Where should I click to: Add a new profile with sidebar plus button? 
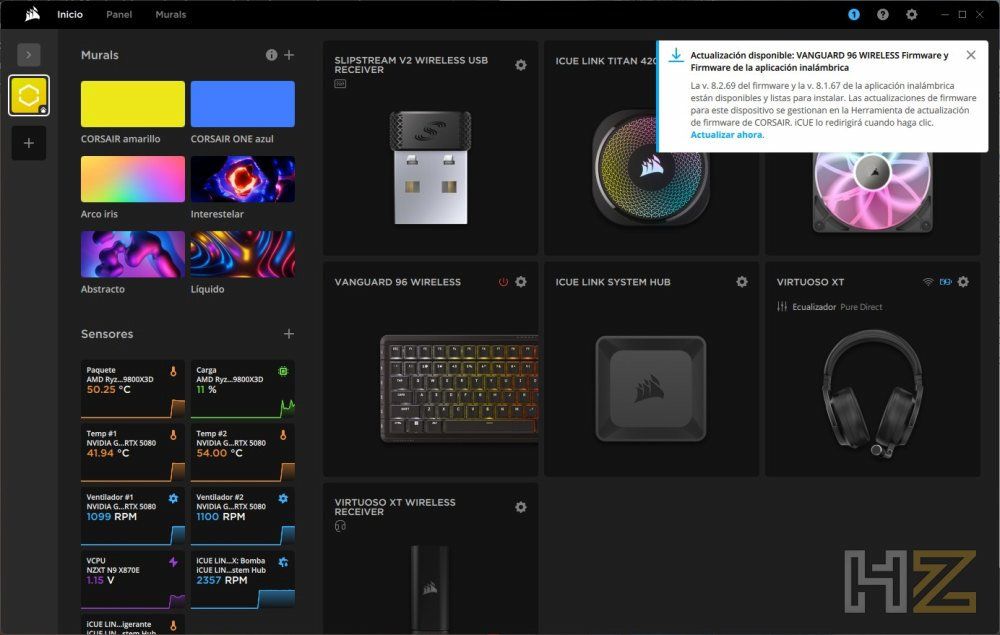click(x=29, y=143)
